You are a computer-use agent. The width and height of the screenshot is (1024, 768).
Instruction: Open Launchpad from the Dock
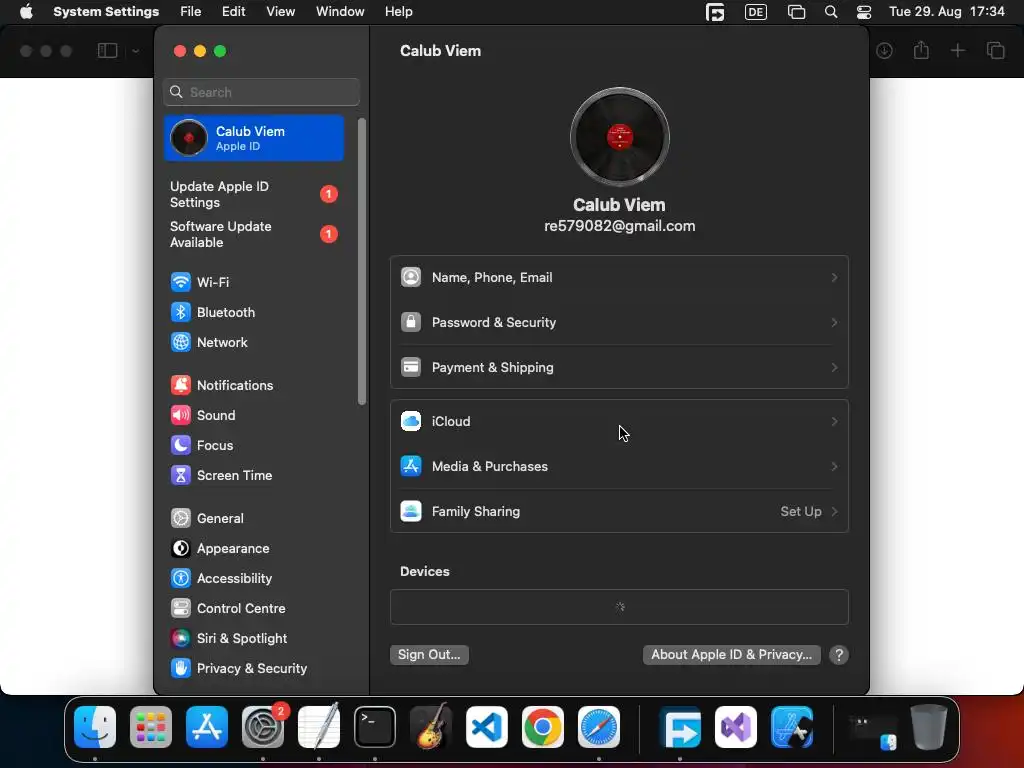pos(151,727)
